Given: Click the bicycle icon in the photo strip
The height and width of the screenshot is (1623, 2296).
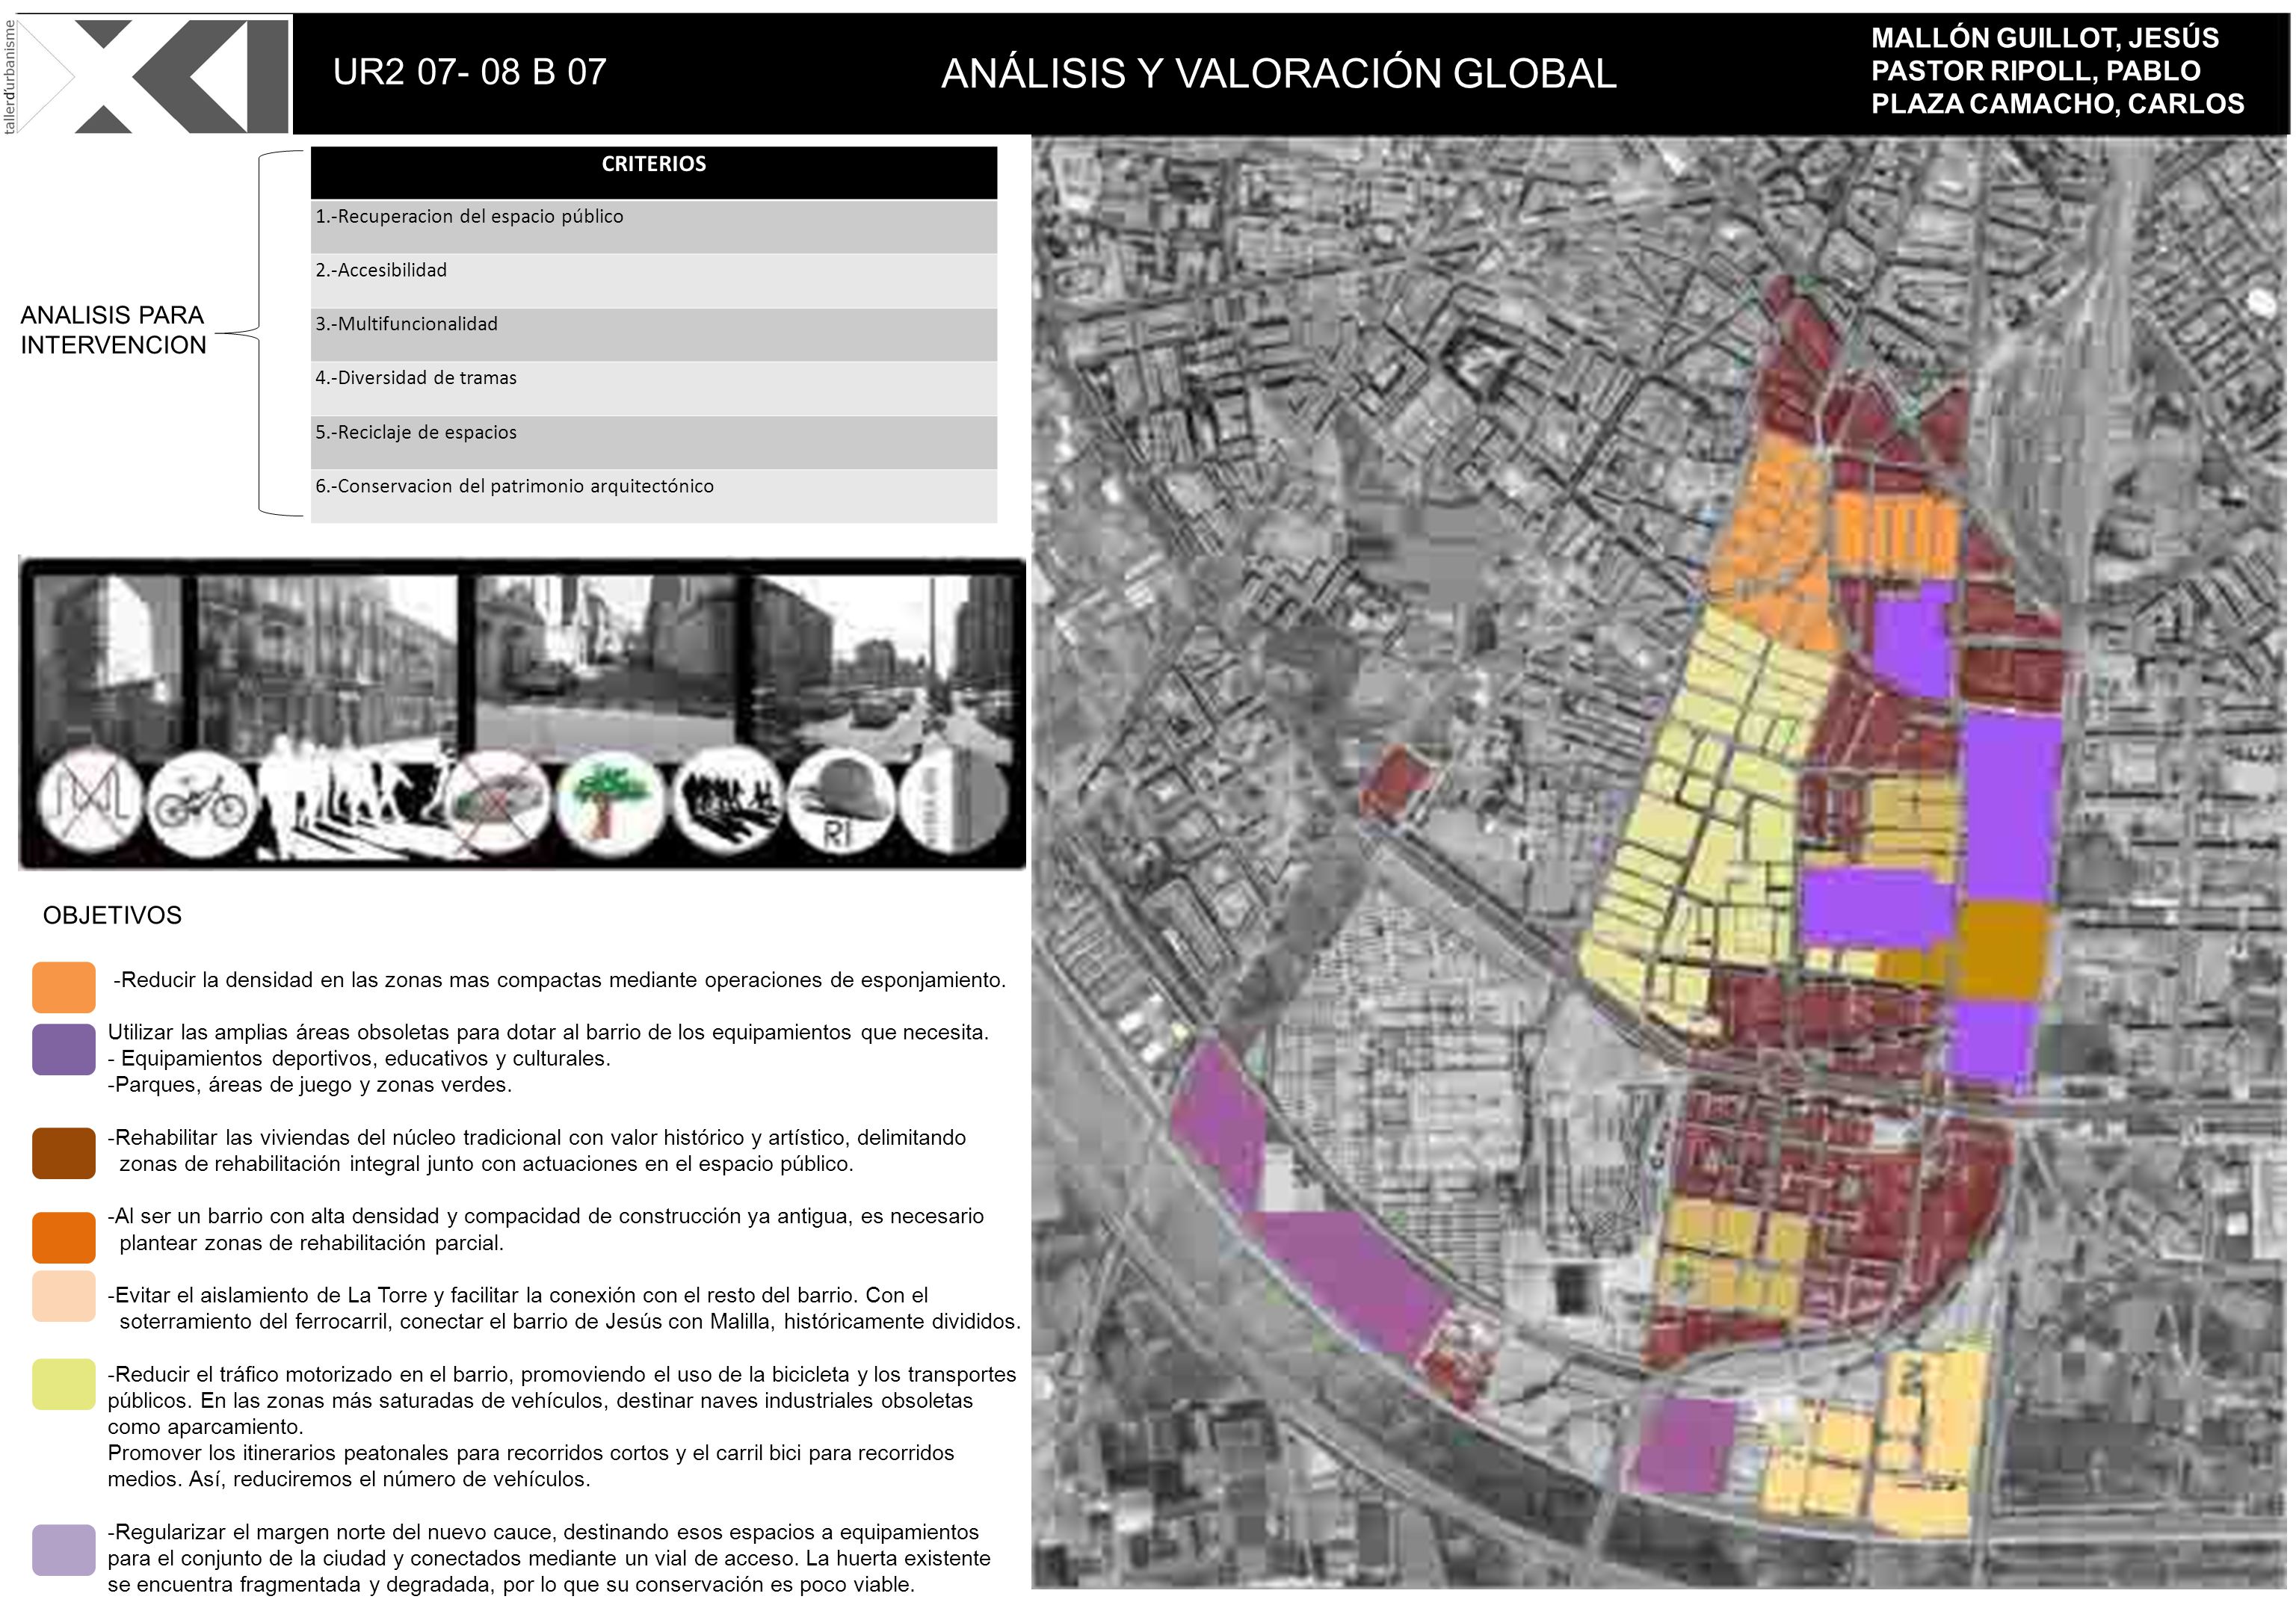Looking at the screenshot, I should (203, 805).
